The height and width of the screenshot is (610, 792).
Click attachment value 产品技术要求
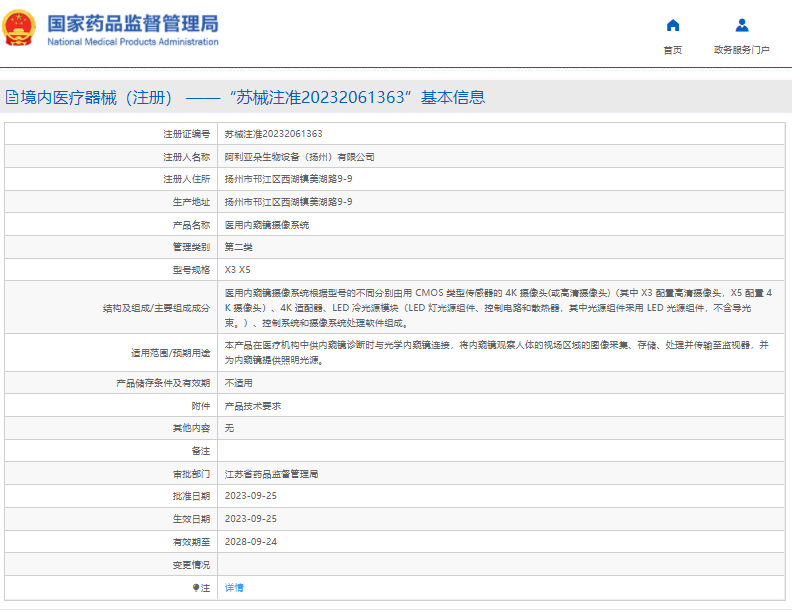coord(253,406)
